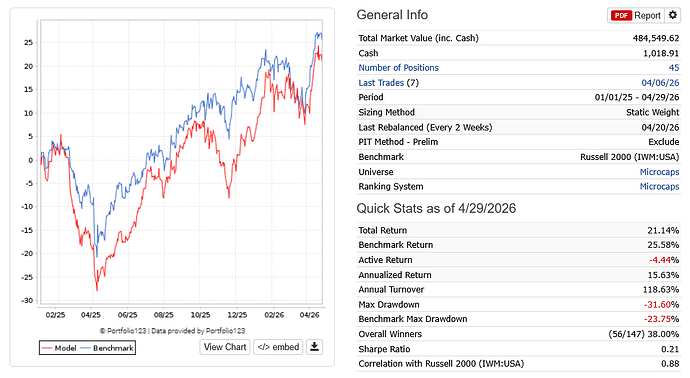Click the Quick Stats as of 4/29/2026 heading

(436, 208)
